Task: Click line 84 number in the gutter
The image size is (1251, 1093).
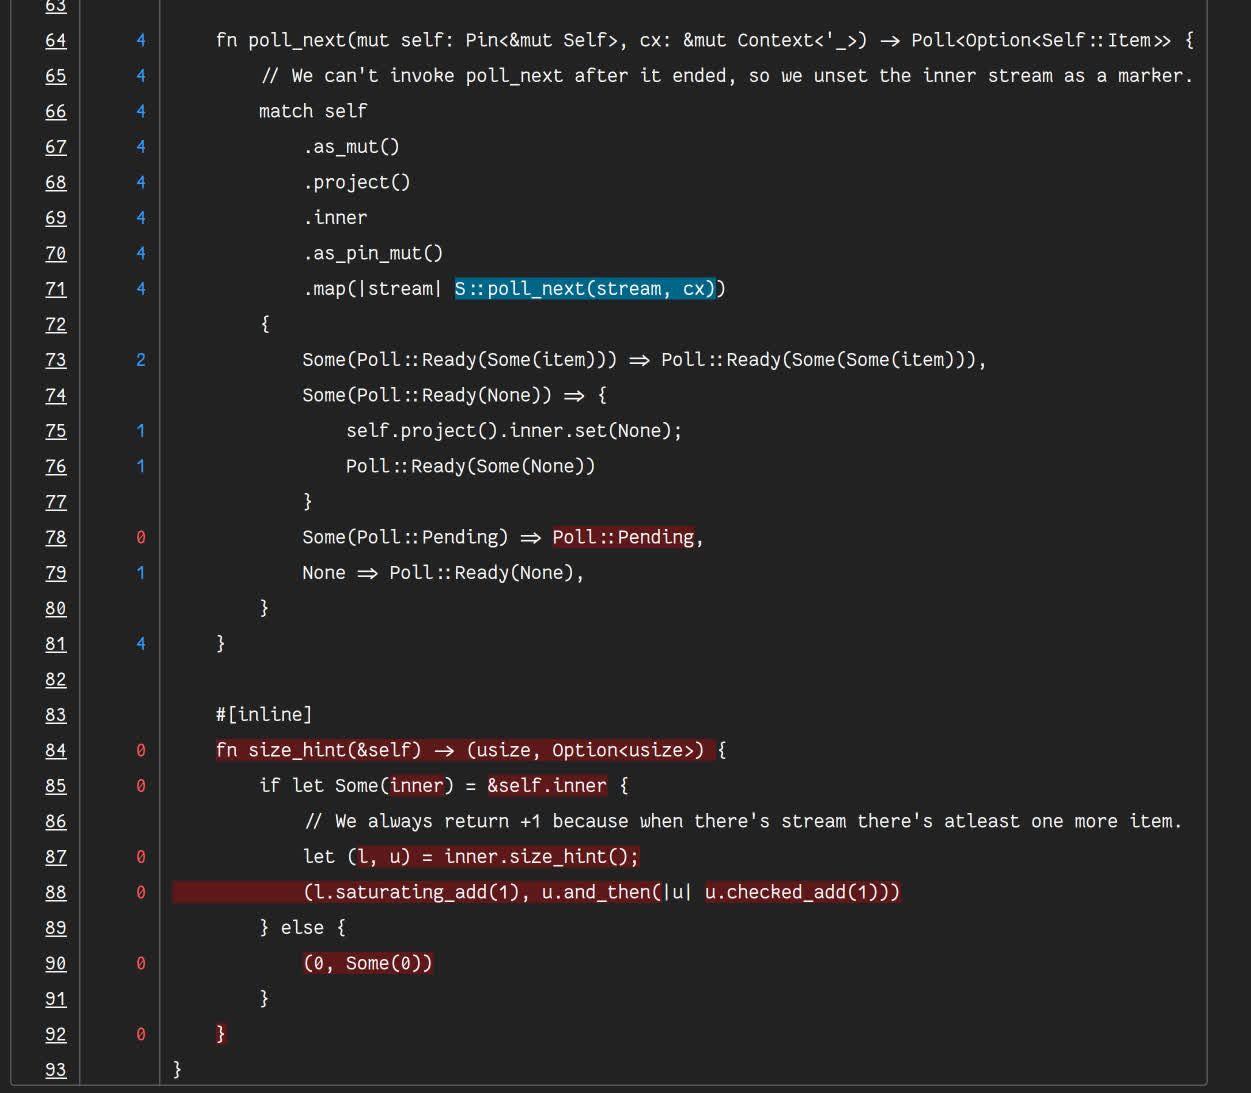Action: tap(55, 750)
